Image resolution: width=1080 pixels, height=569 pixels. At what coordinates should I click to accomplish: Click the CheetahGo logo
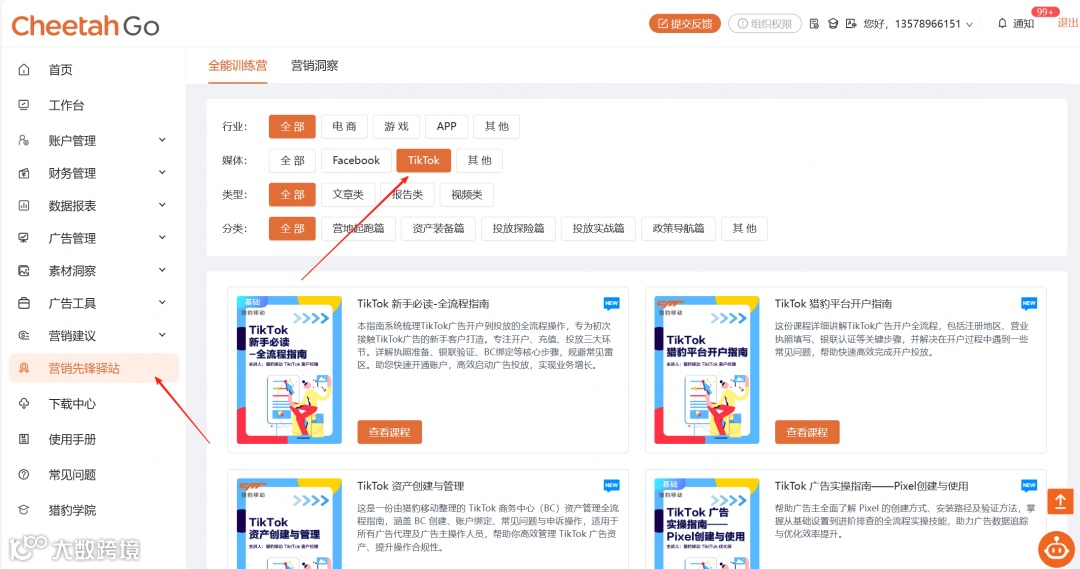[85, 26]
